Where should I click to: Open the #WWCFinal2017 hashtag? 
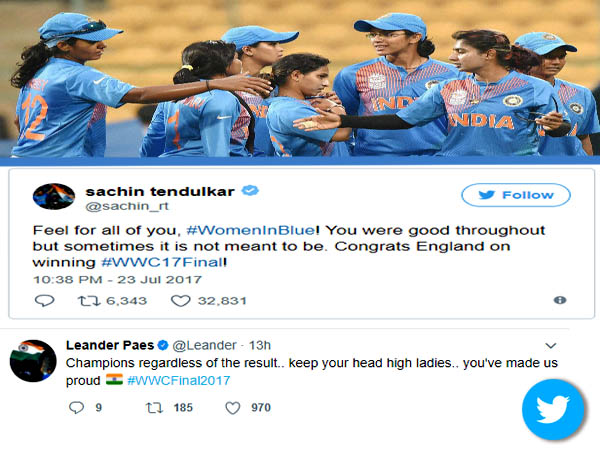(180, 381)
